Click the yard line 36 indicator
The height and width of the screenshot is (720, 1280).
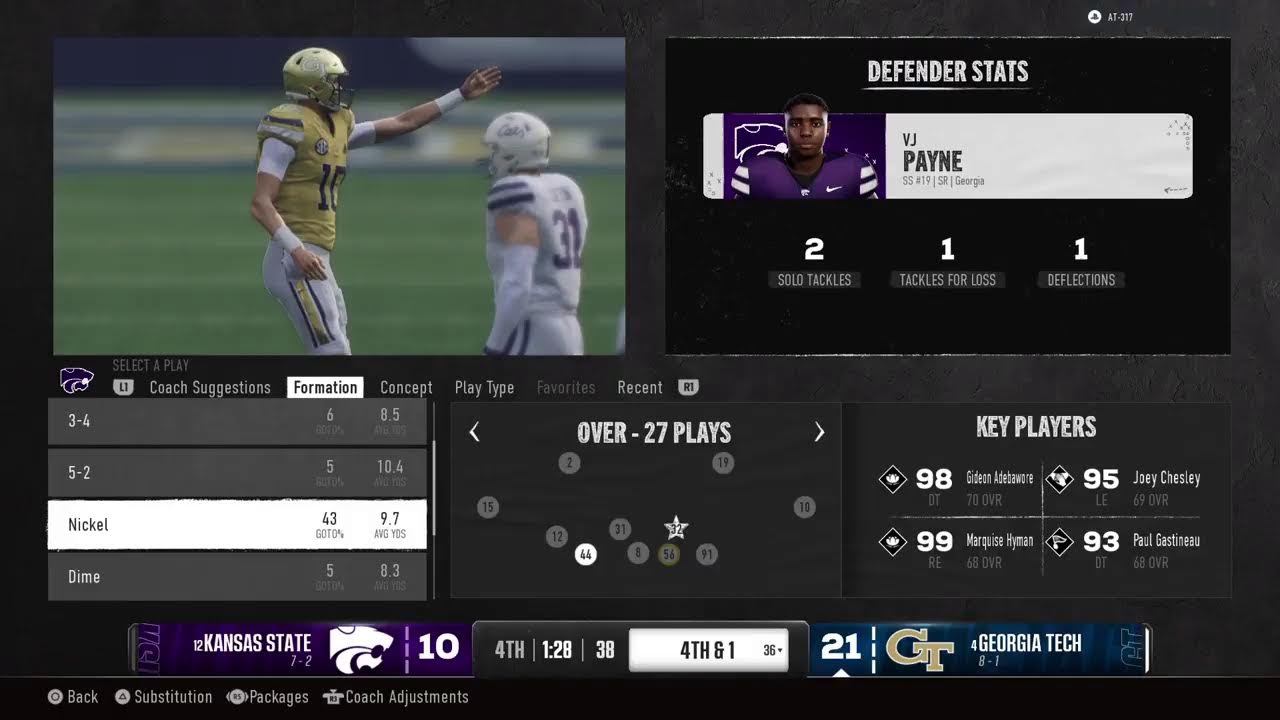click(x=771, y=650)
